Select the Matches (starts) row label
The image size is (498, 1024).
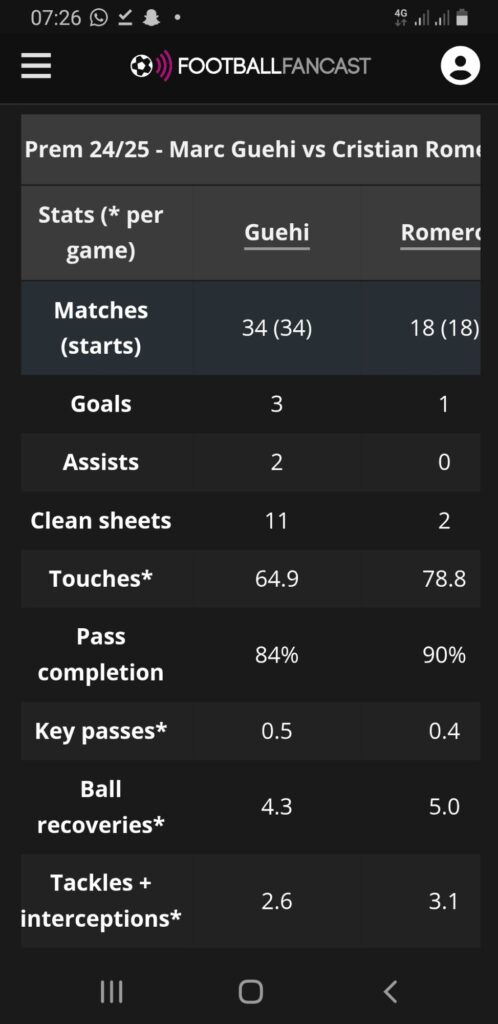[101, 328]
